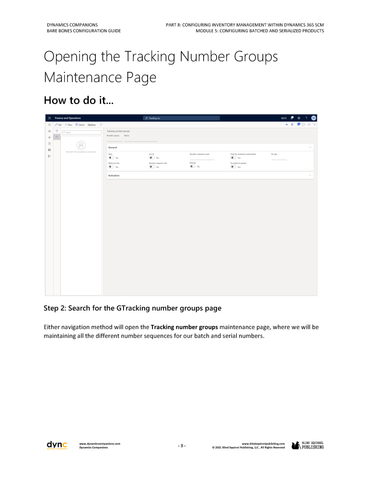The image size is (371, 480).
Task: Toggle the On physical update switch
Action: coord(233,167)
